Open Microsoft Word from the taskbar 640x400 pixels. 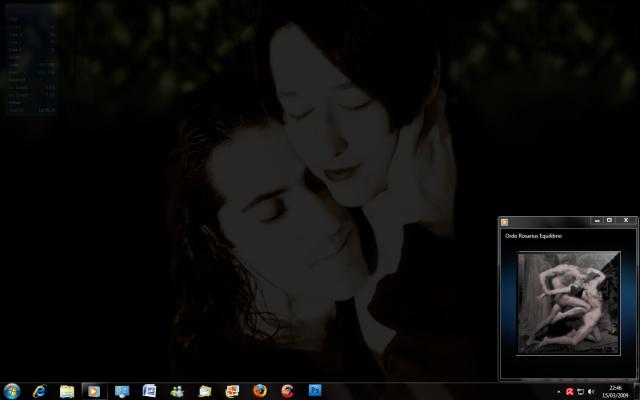[x=150, y=391]
